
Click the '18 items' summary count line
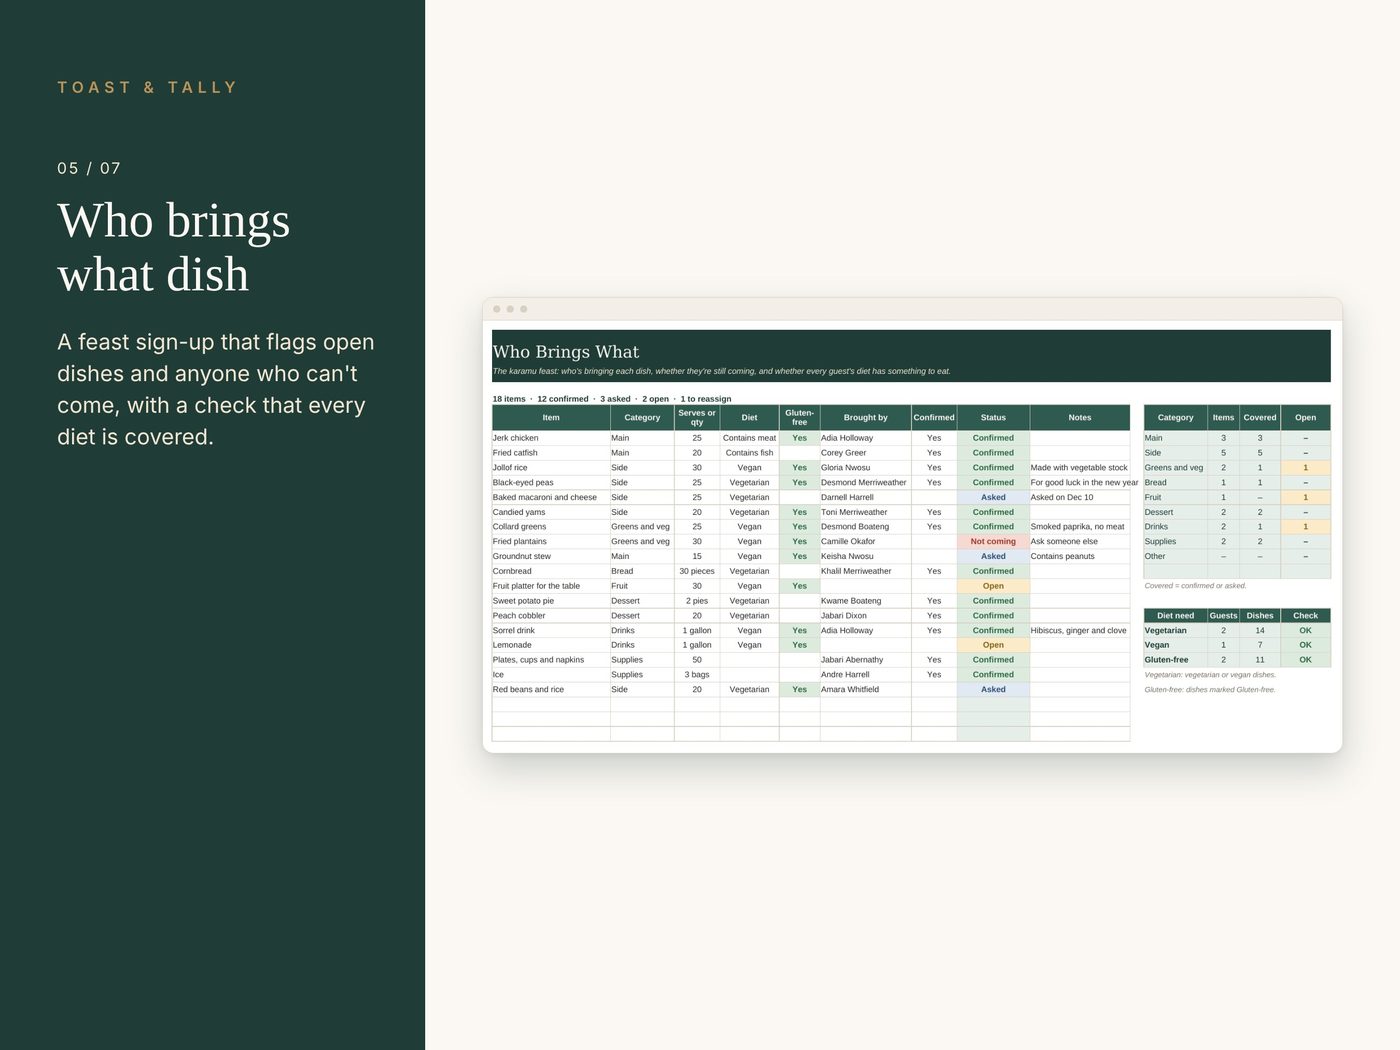(612, 399)
